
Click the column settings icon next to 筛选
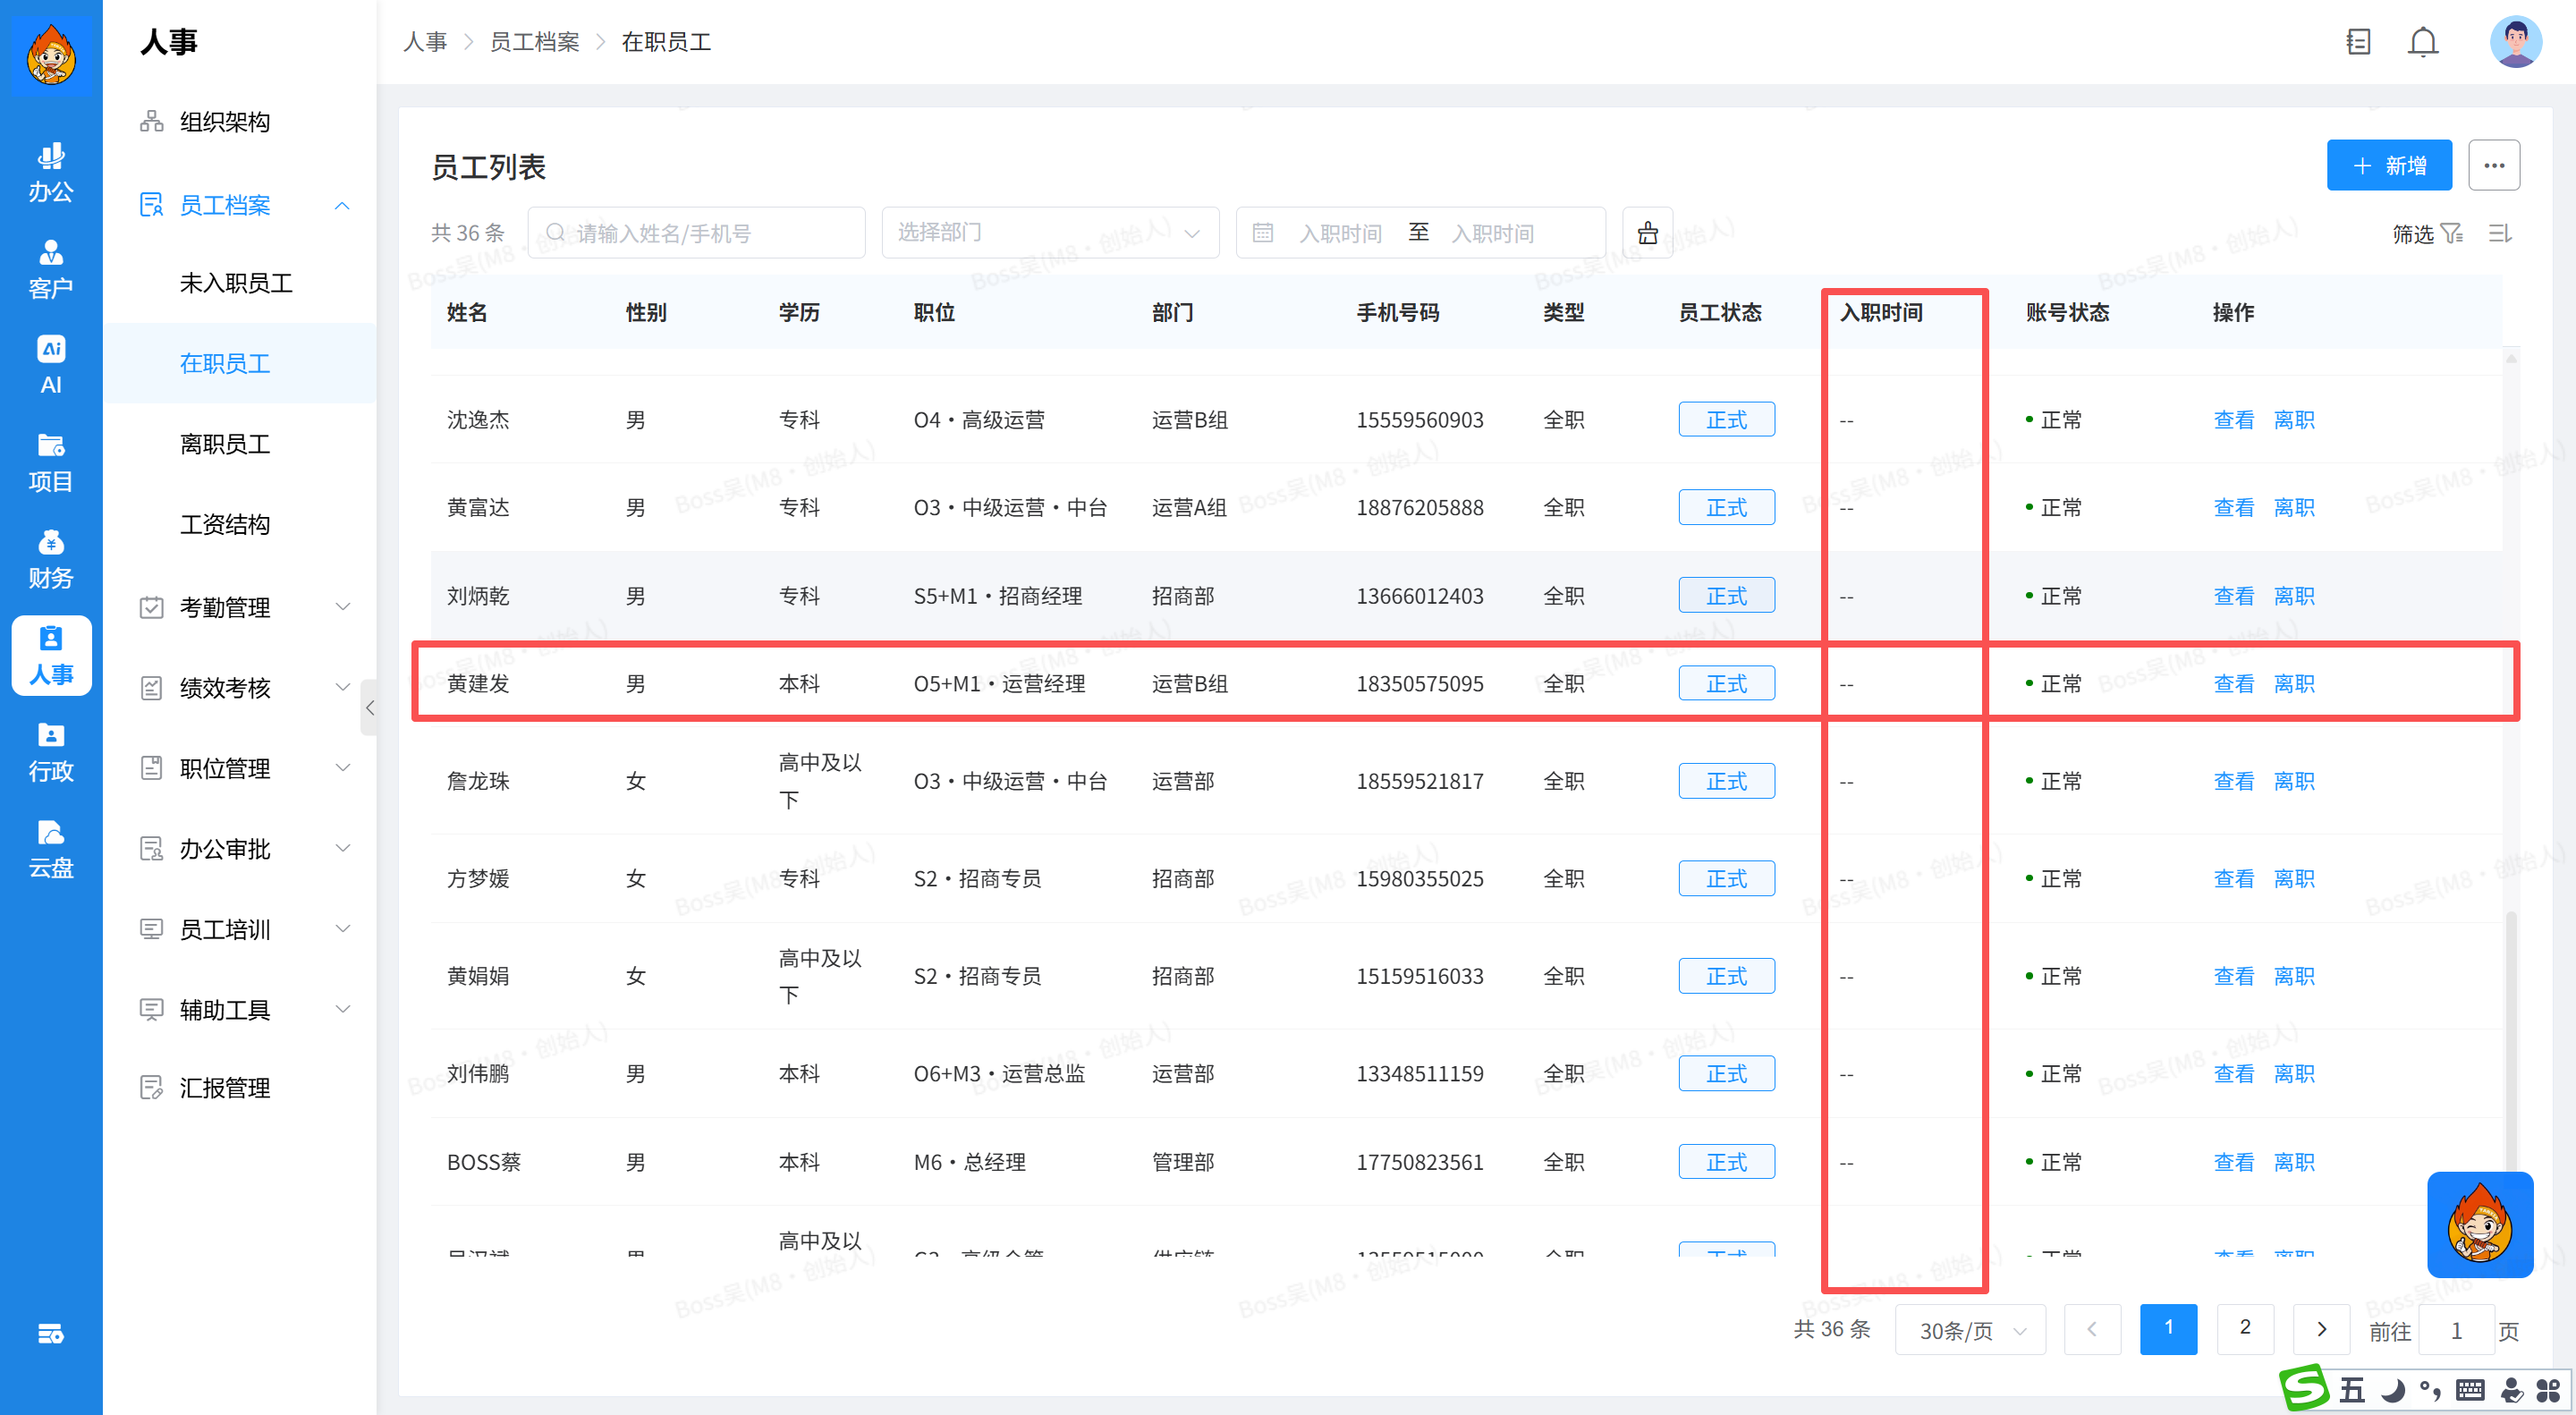(x=2499, y=233)
